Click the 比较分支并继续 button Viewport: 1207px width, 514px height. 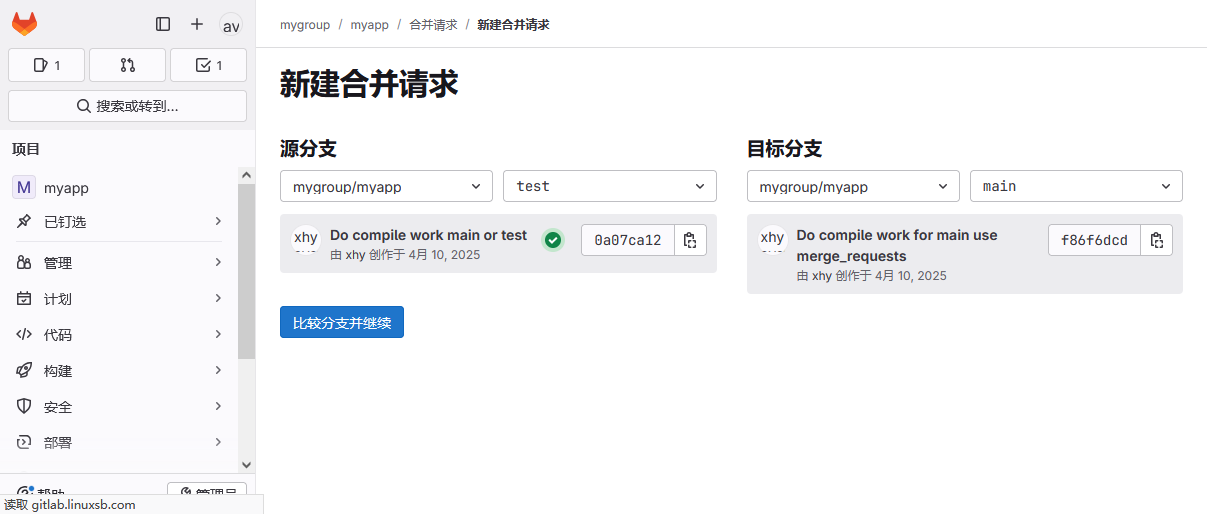point(342,323)
